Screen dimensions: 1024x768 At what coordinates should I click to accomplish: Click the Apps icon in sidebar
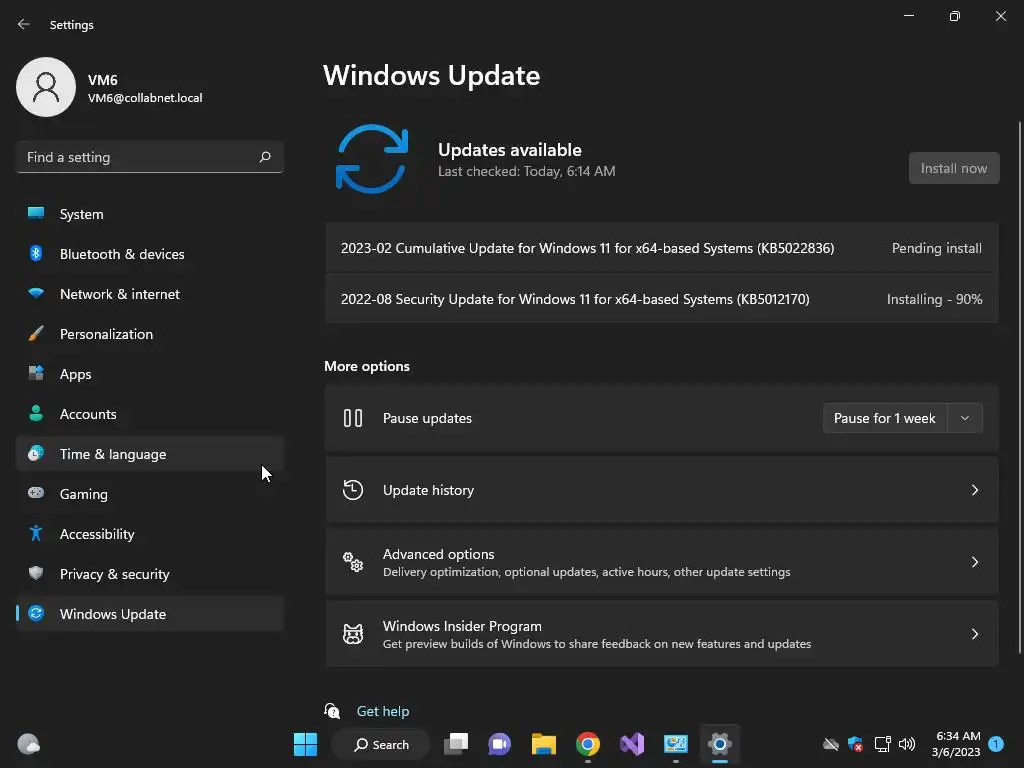click(36, 374)
